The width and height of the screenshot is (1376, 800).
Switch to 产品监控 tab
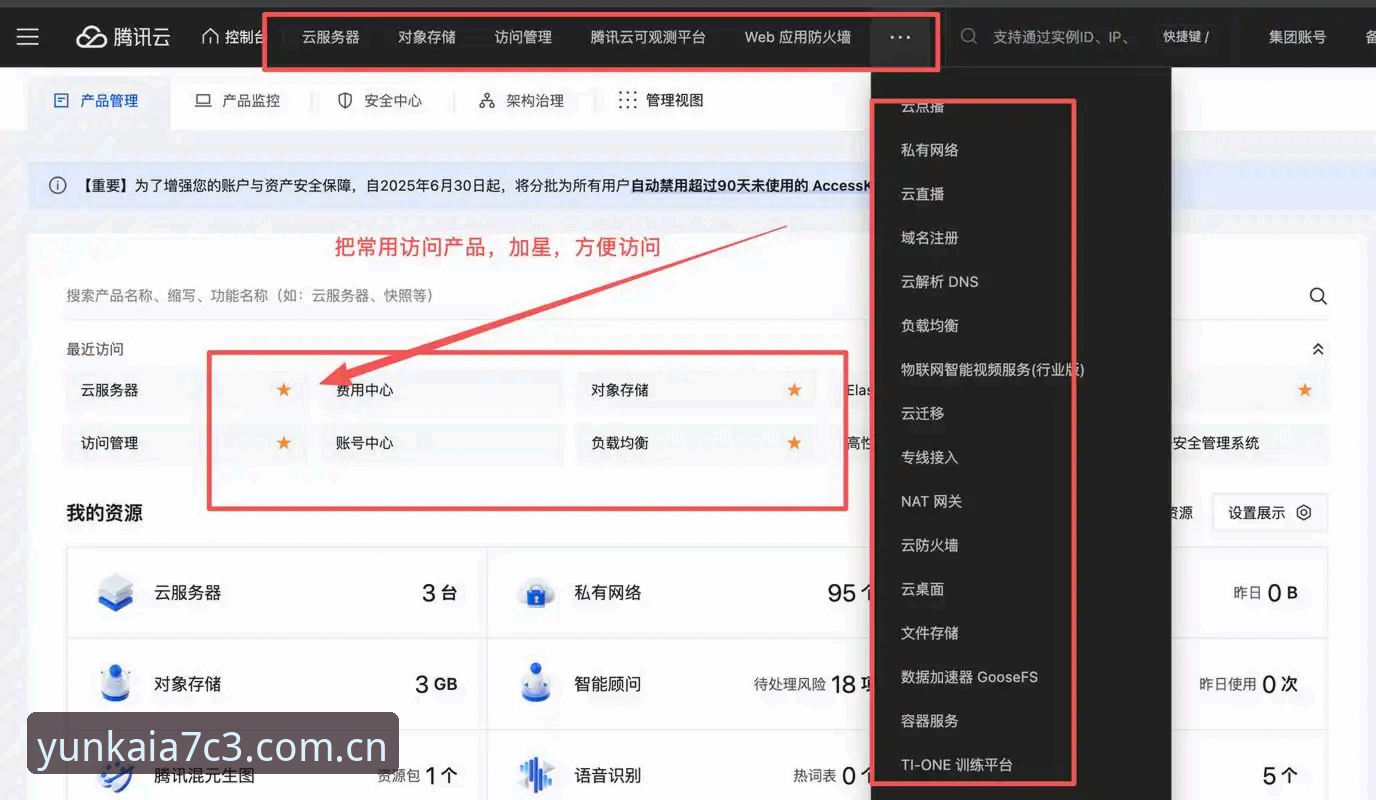(x=238, y=100)
